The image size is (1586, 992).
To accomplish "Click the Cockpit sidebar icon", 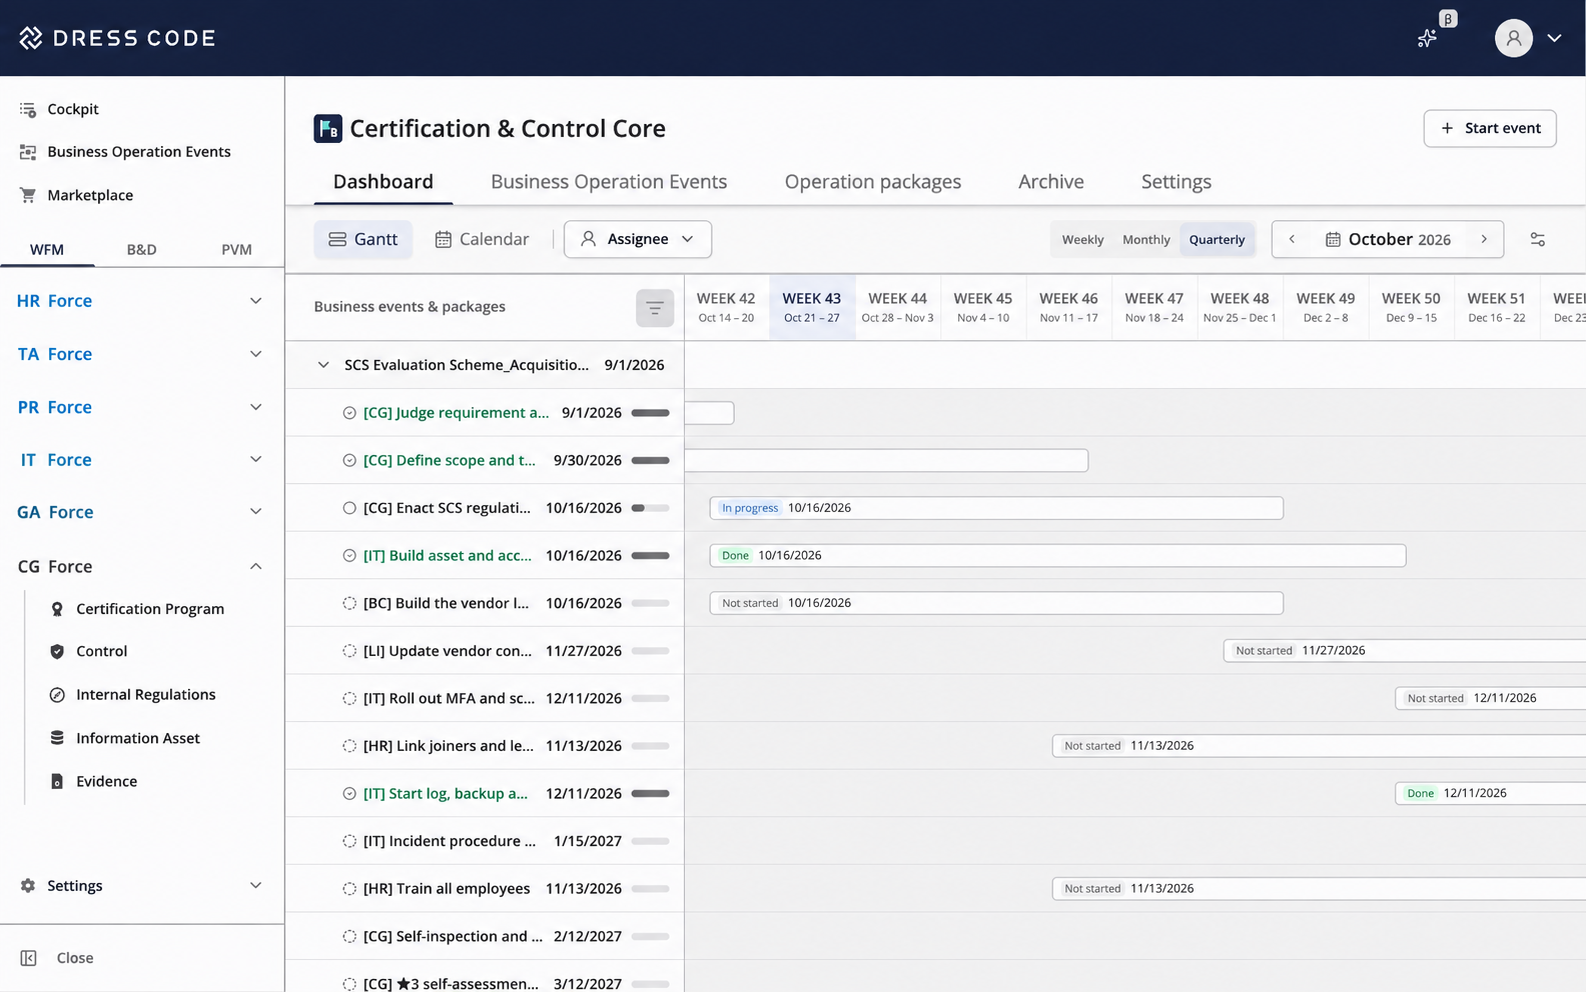I will tap(28, 109).
